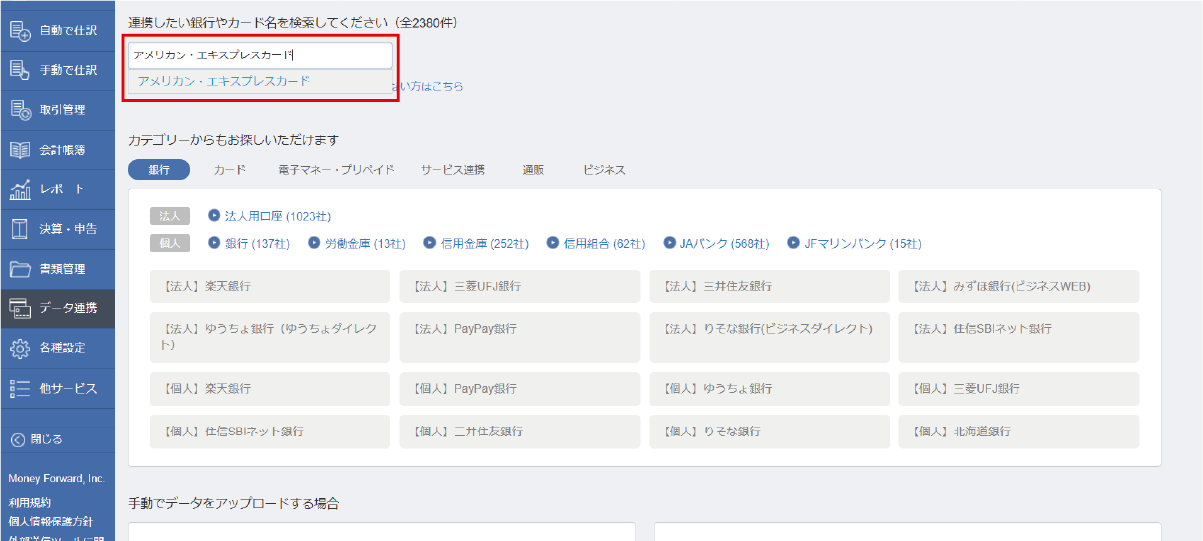Select 【個人】りそな銀行 button
The height and width of the screenshot is (541, 1203).
pyautogui.click(x=769, y=431)
